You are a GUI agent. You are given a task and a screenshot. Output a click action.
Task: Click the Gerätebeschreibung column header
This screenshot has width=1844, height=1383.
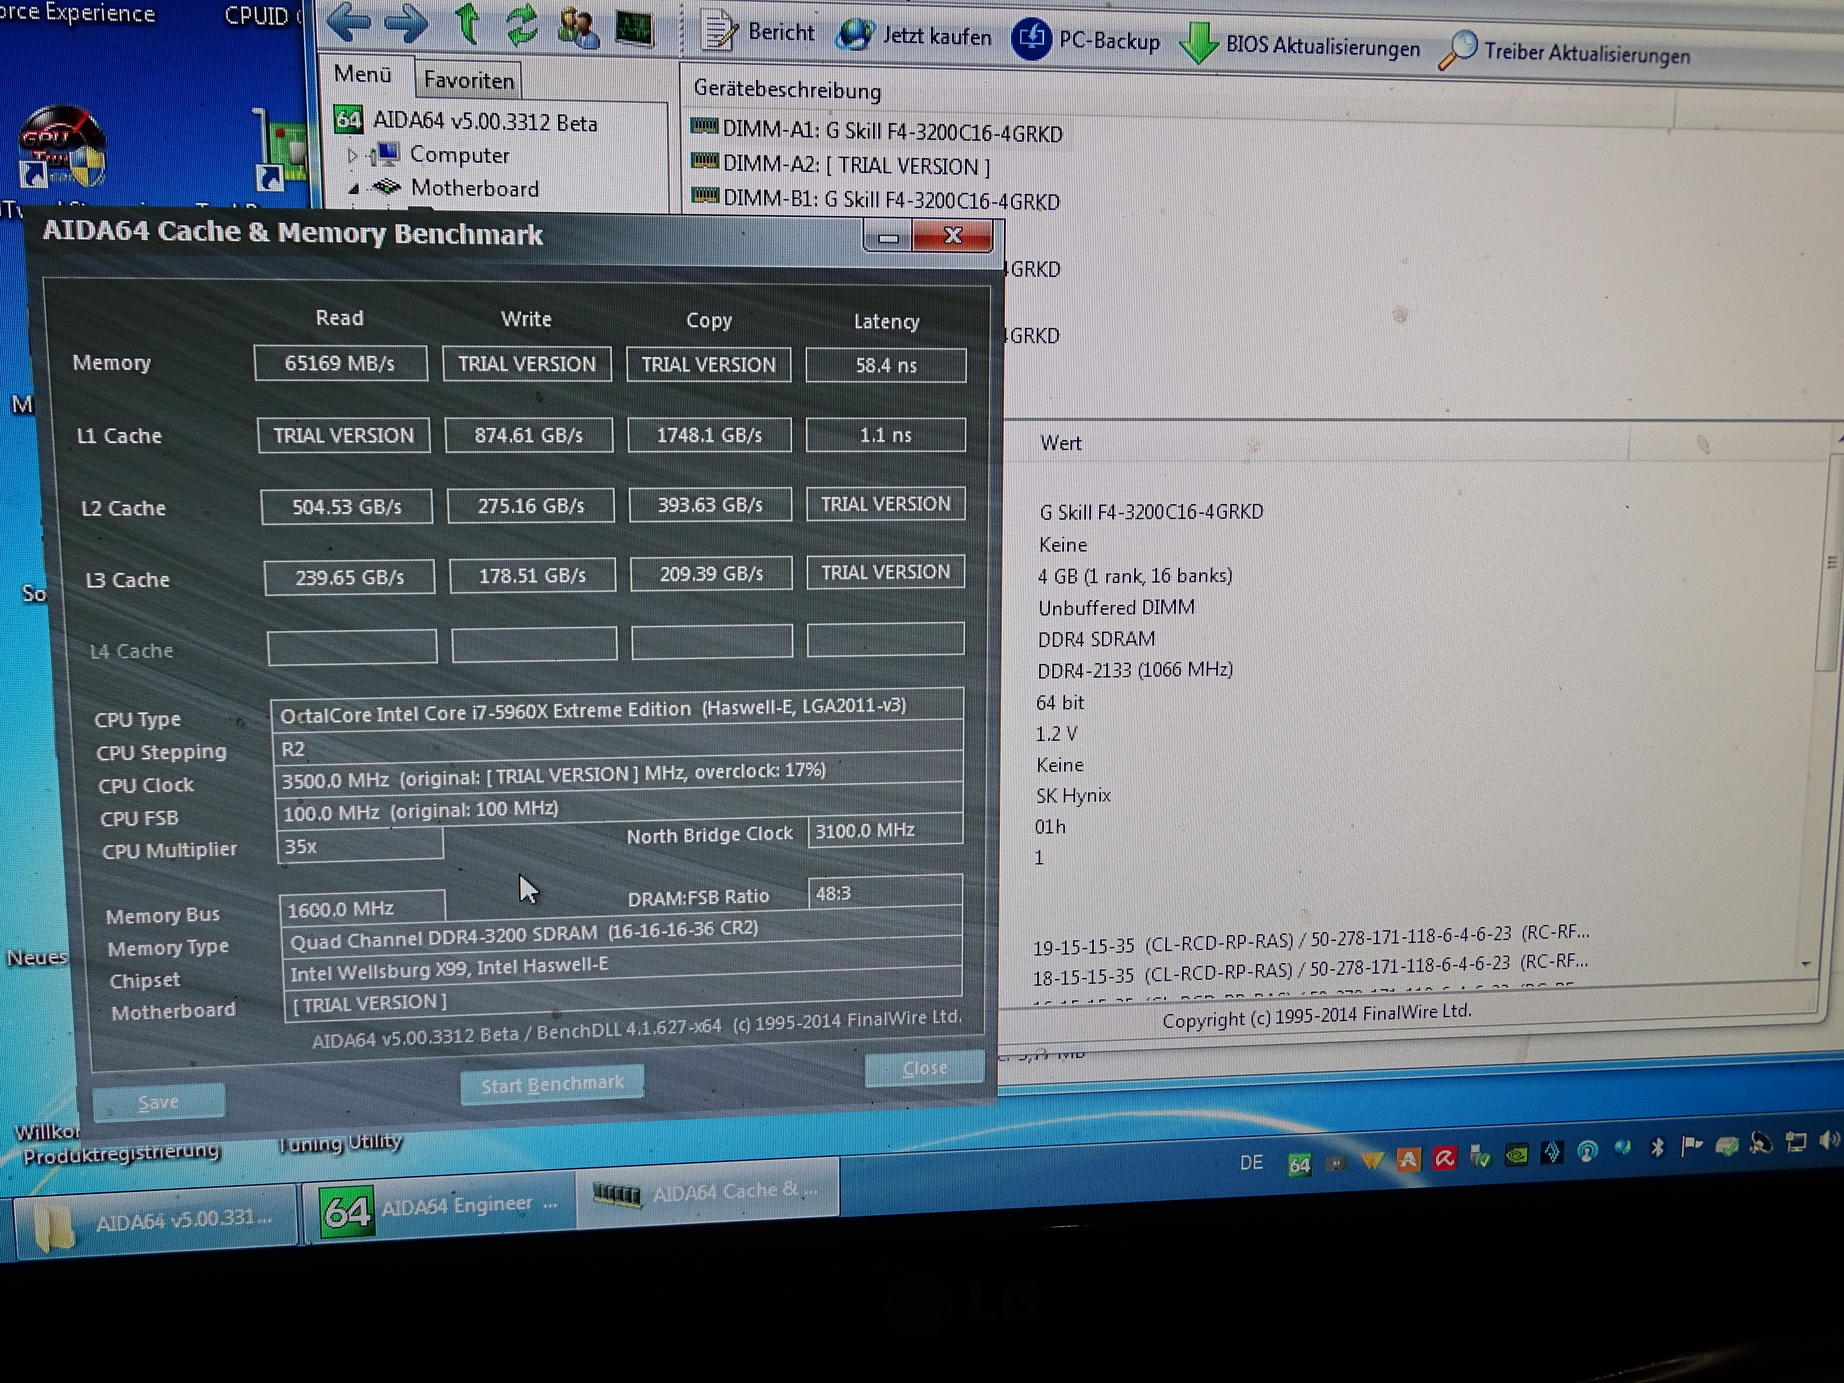tap(787, 90)
